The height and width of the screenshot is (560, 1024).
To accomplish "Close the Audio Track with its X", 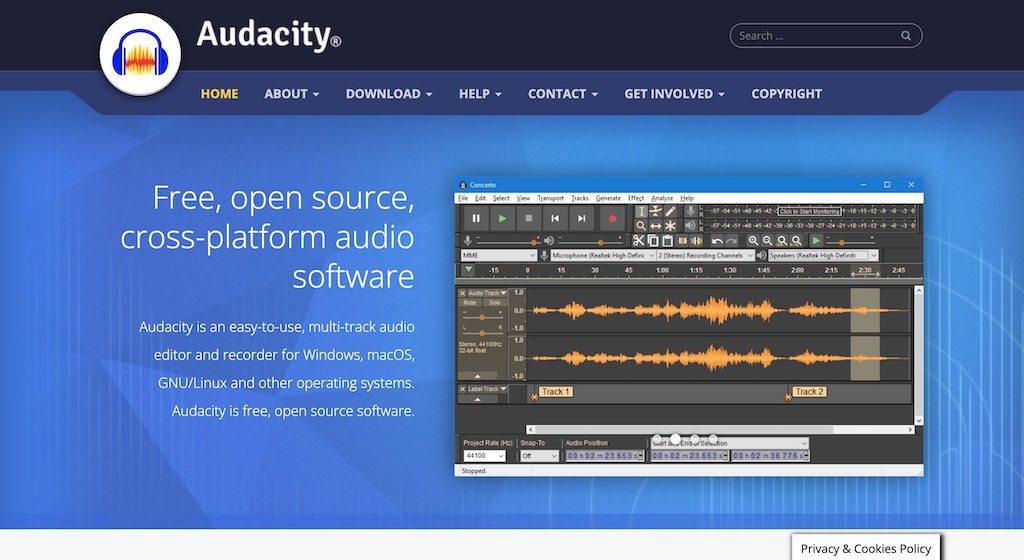I will point(462,294).
